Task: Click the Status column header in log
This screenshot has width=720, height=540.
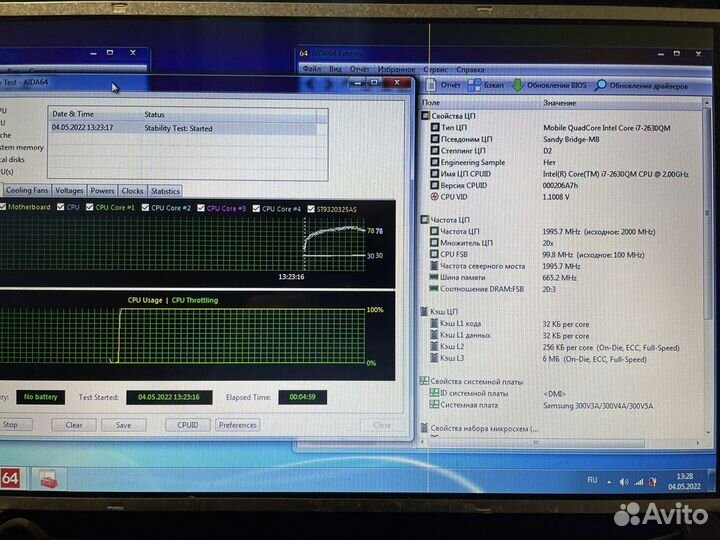Action: tap(229, 114)
